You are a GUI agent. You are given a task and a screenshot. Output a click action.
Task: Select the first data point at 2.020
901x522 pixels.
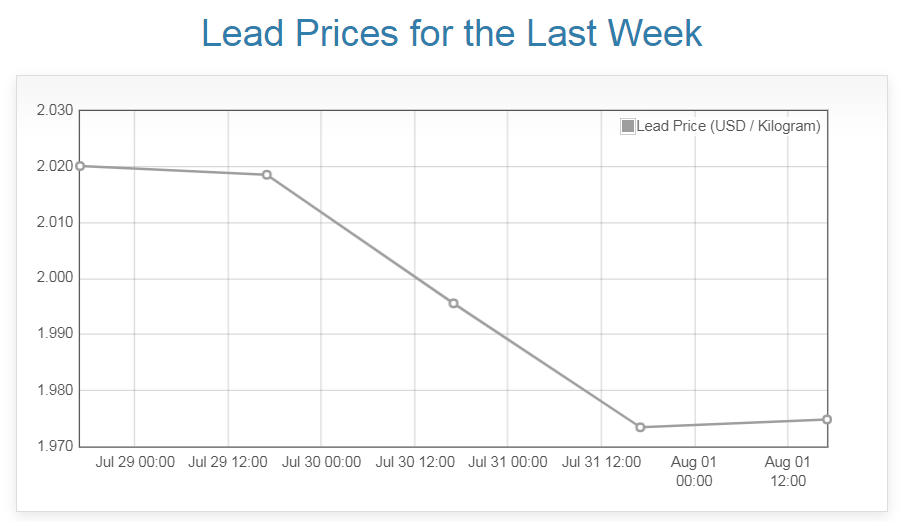80,166
